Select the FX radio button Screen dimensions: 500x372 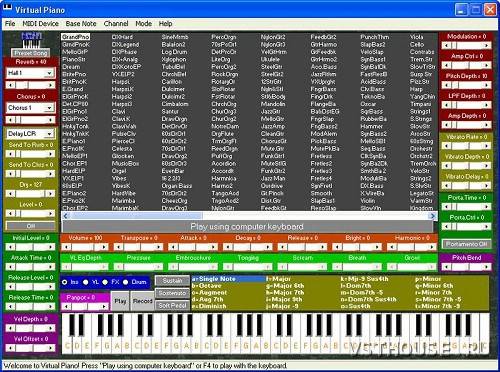pos(105,282)
